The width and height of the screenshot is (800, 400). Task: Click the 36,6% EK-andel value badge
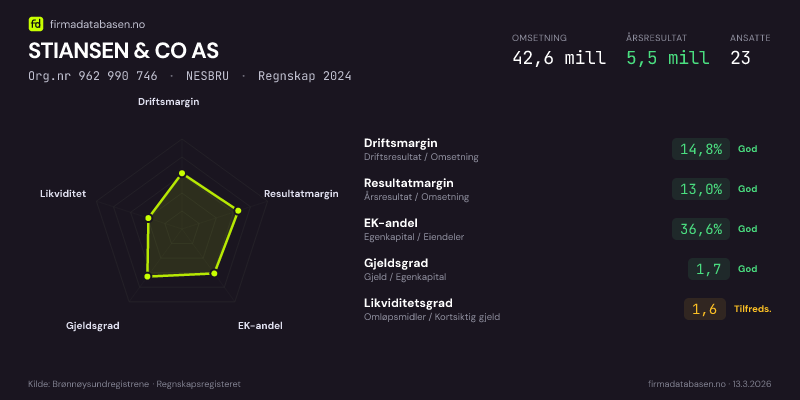[x=700, y=229]
